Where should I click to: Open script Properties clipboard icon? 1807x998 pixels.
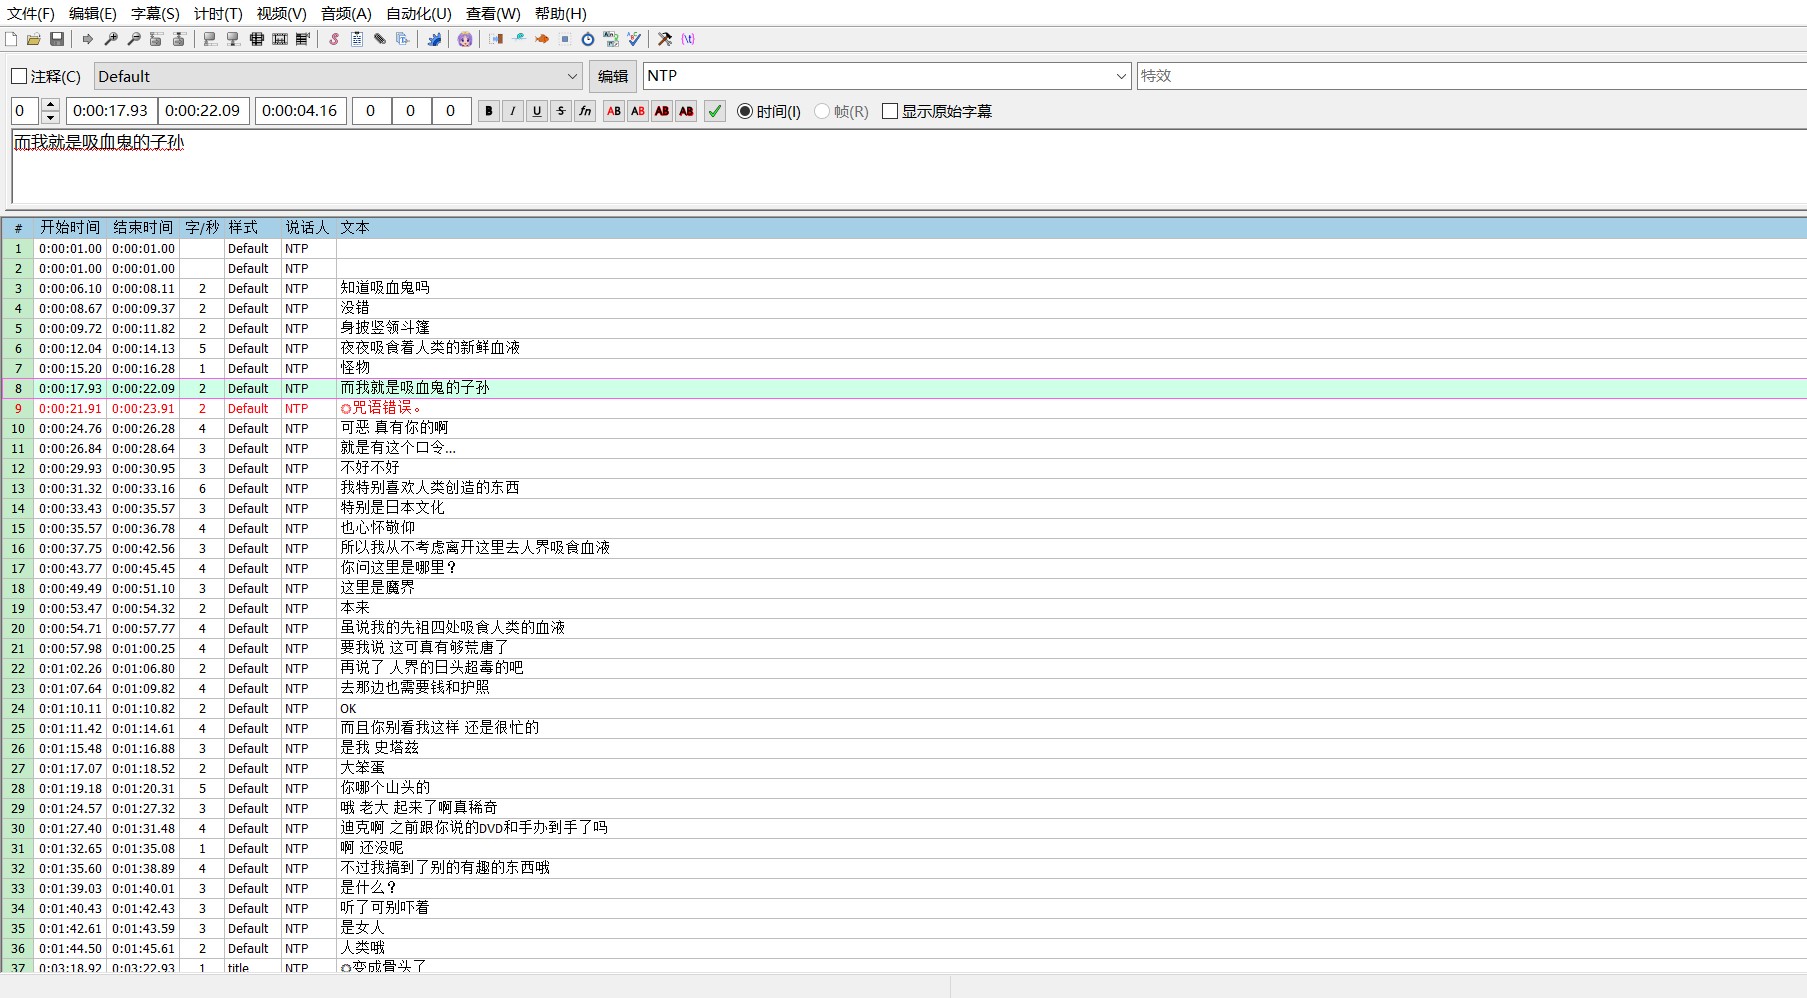357,39
